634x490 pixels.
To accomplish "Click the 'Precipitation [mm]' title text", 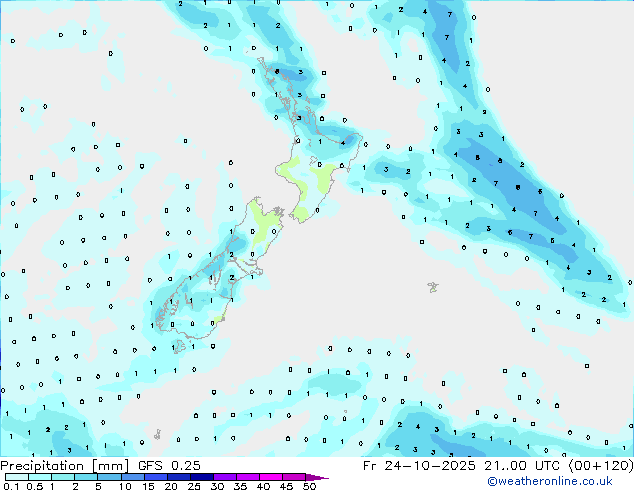I will [65, 466].
